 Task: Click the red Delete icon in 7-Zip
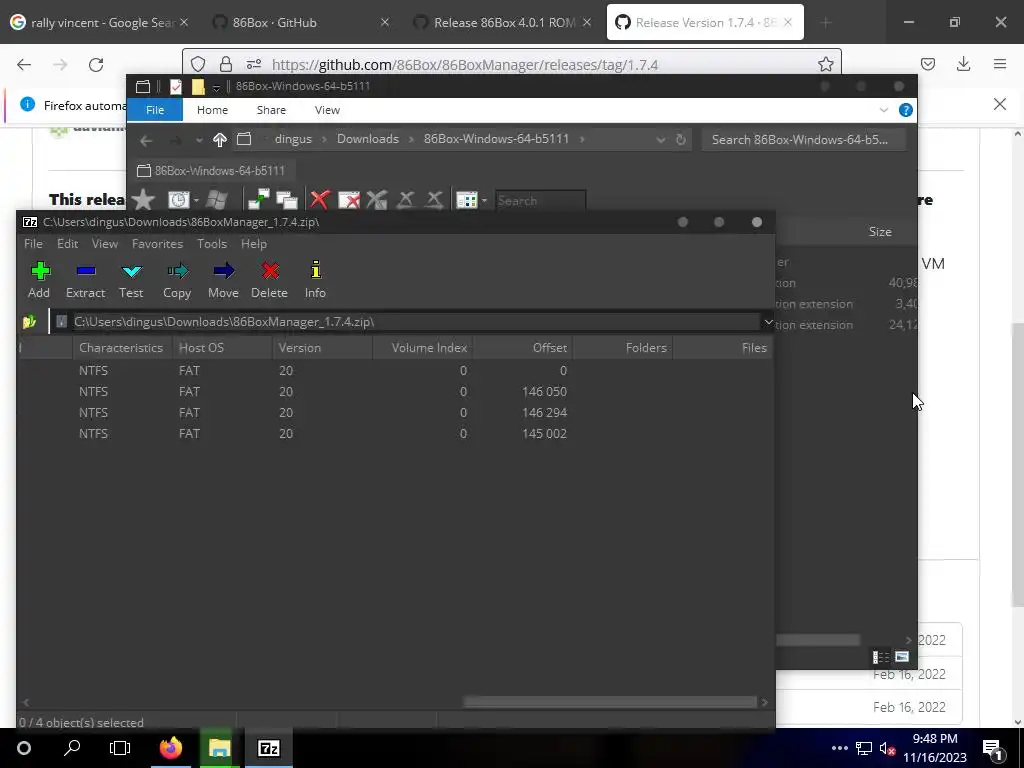point(270,270)
